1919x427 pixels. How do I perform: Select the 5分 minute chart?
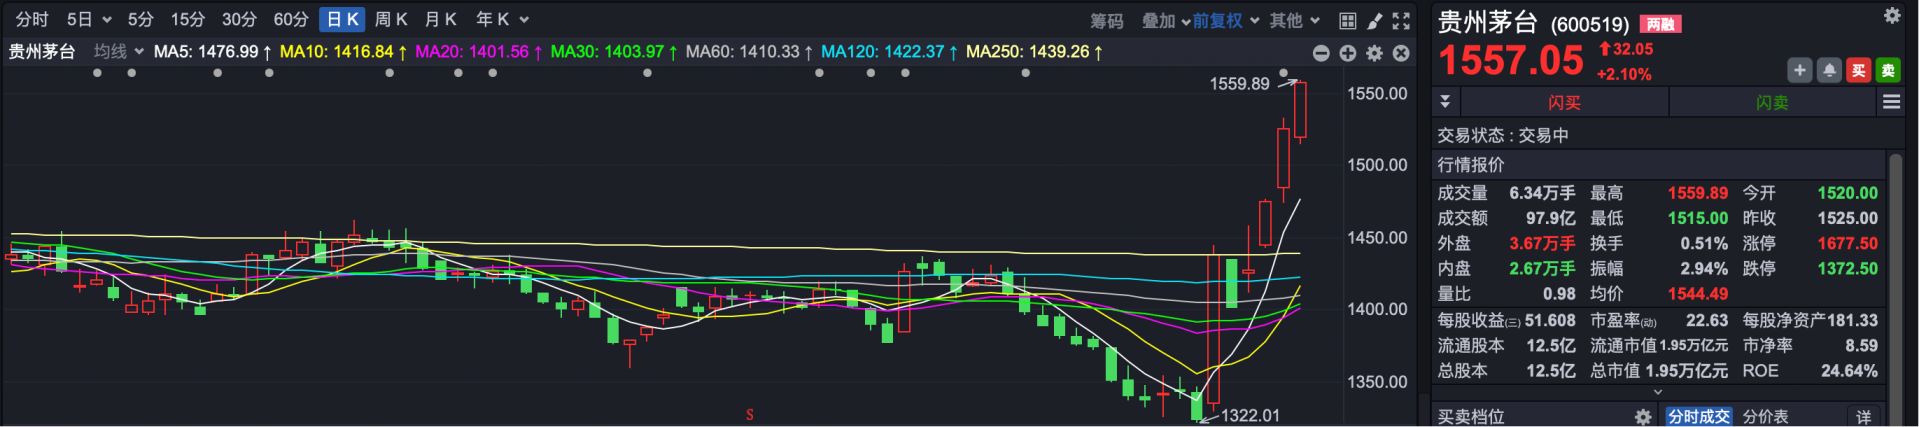click(141, 20)
